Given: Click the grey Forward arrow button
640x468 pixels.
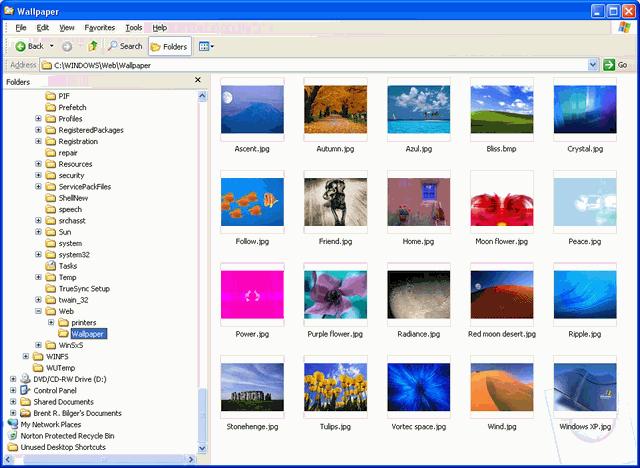Looking at the screenshot, I should 67,47.
